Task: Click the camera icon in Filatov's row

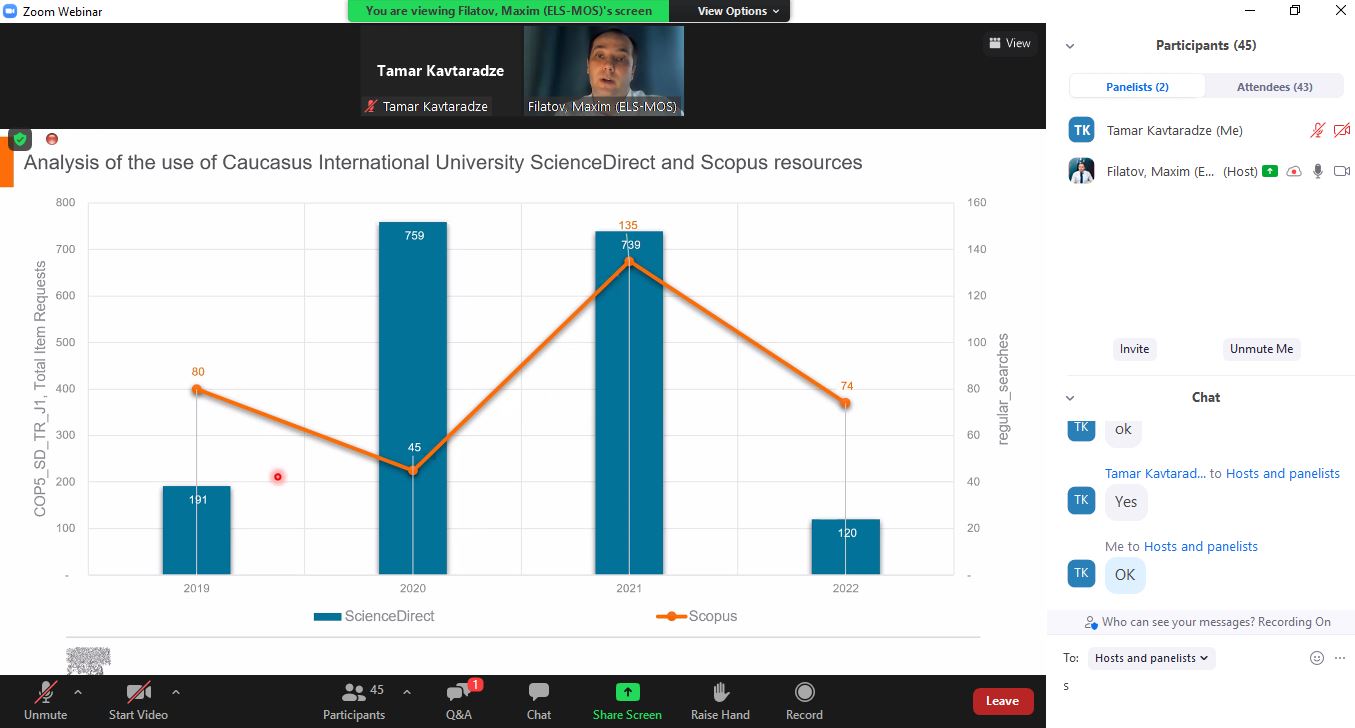Action: [1342, 171]
